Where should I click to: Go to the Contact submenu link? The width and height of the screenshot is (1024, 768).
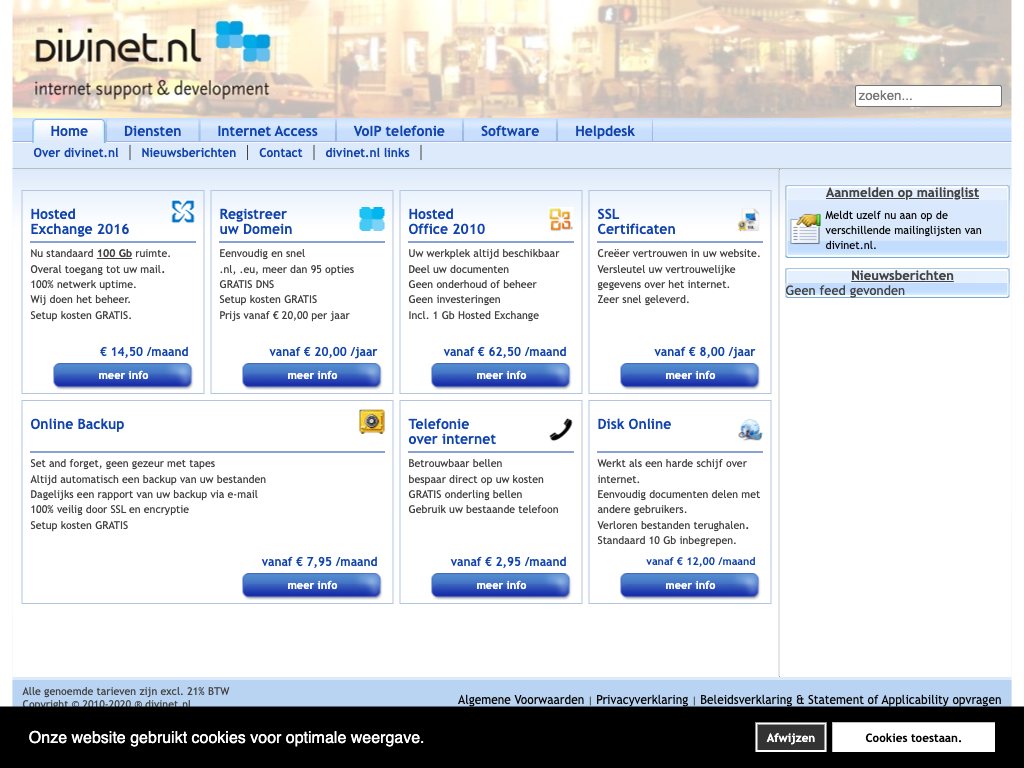(280, 153)
